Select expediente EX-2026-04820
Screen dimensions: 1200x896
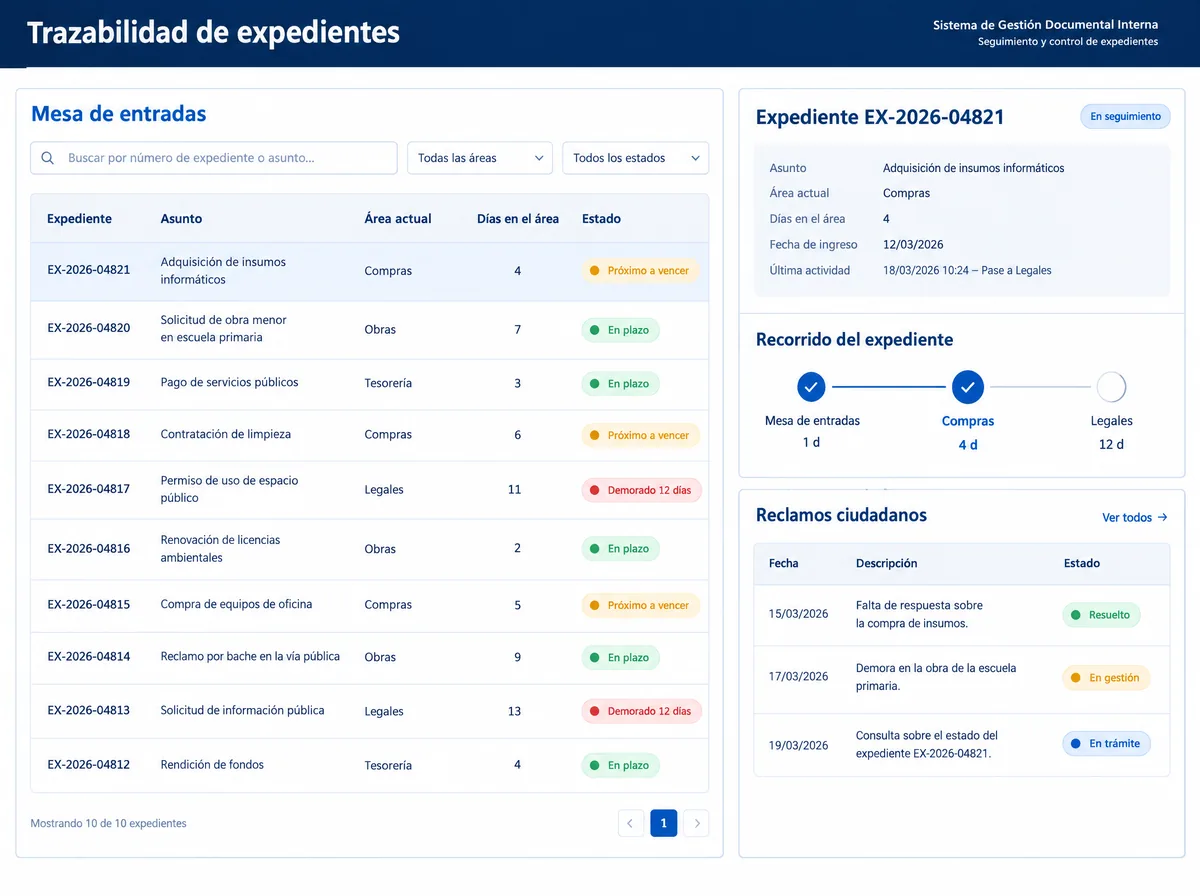[370, 329]
